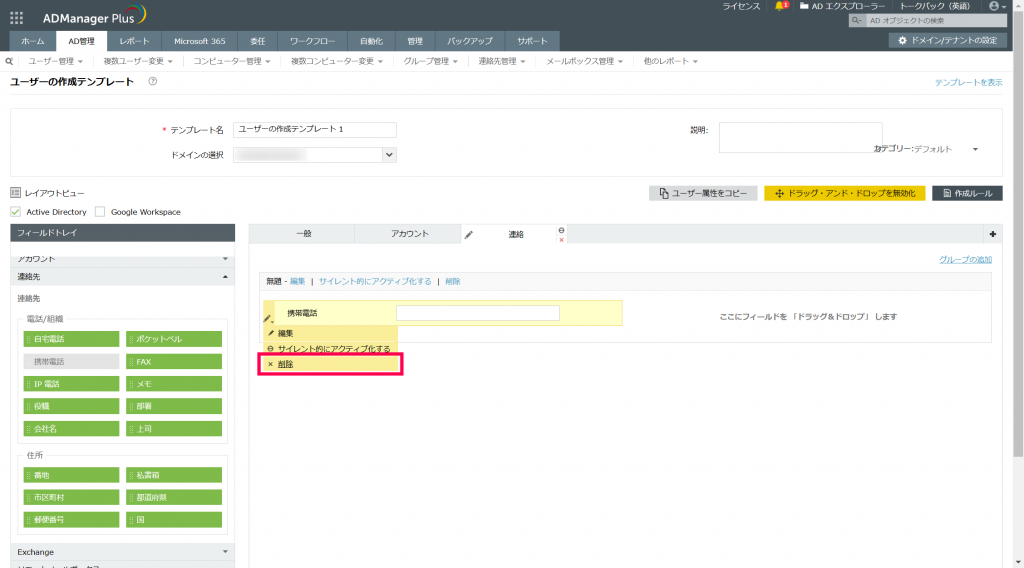Click テンプレートを表示 link
The image size is (1024, 568).
968,82
